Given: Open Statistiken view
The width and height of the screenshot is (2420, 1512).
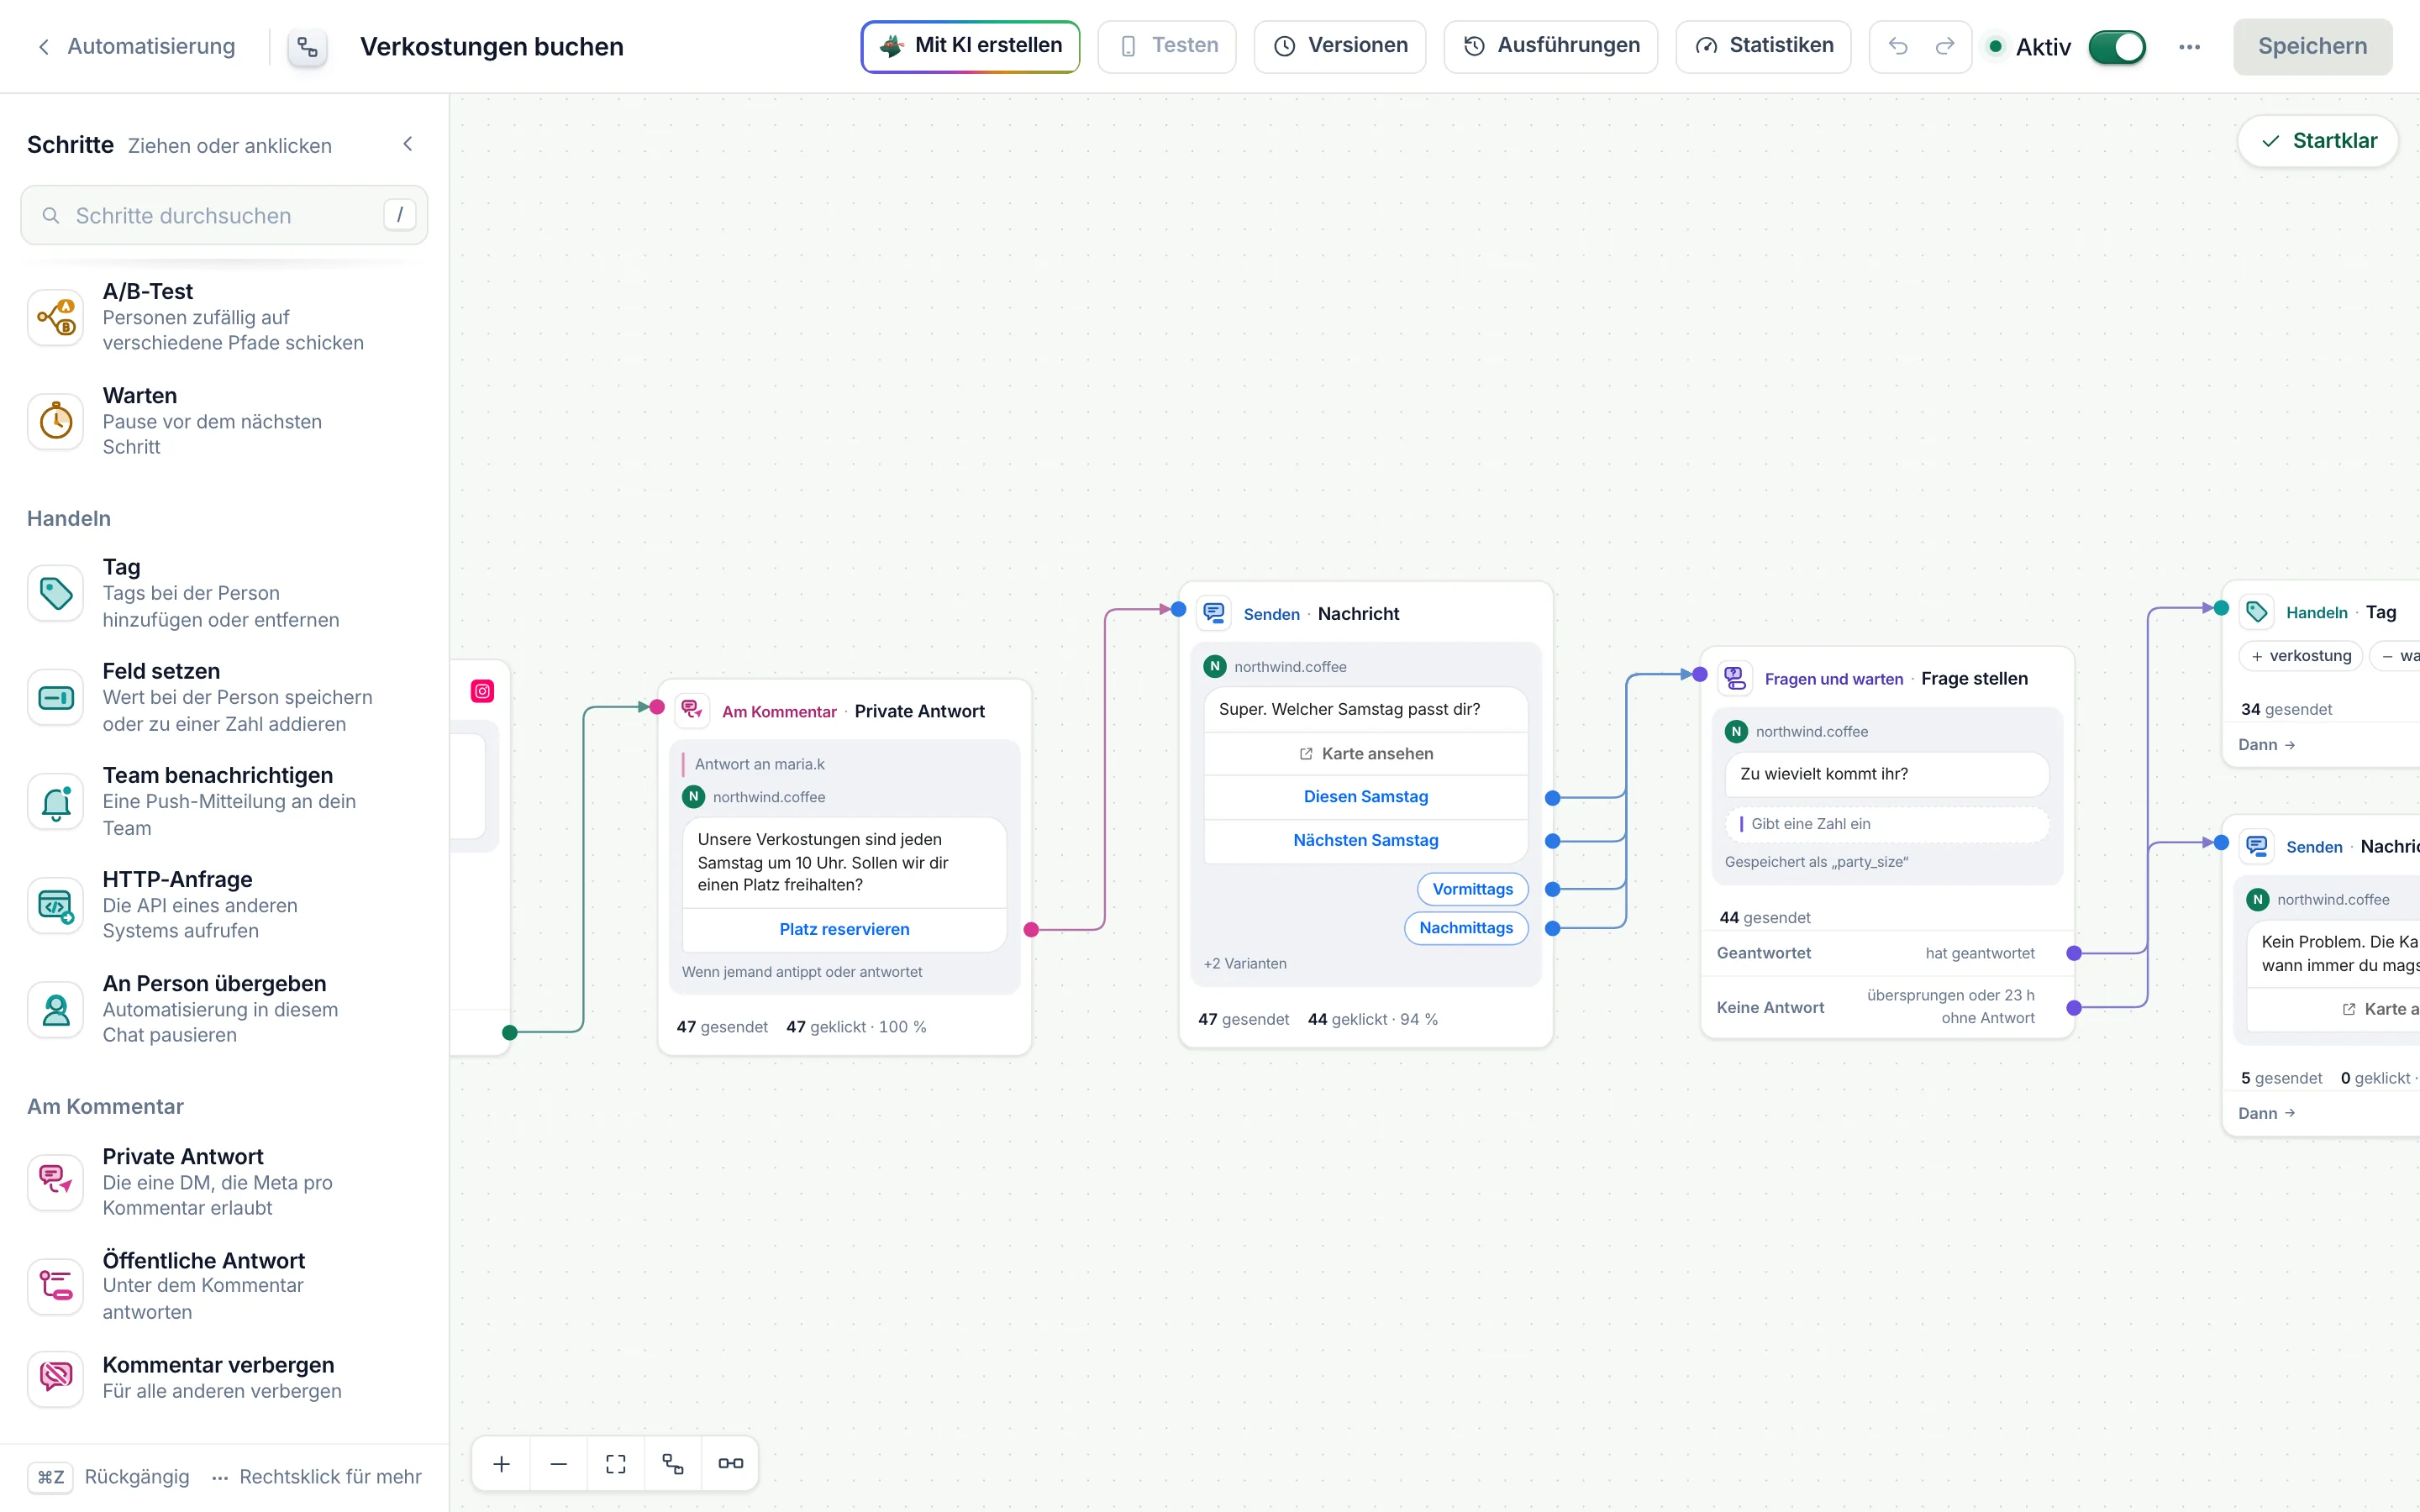Looking at the screenshot, I should coord(1763,46).
